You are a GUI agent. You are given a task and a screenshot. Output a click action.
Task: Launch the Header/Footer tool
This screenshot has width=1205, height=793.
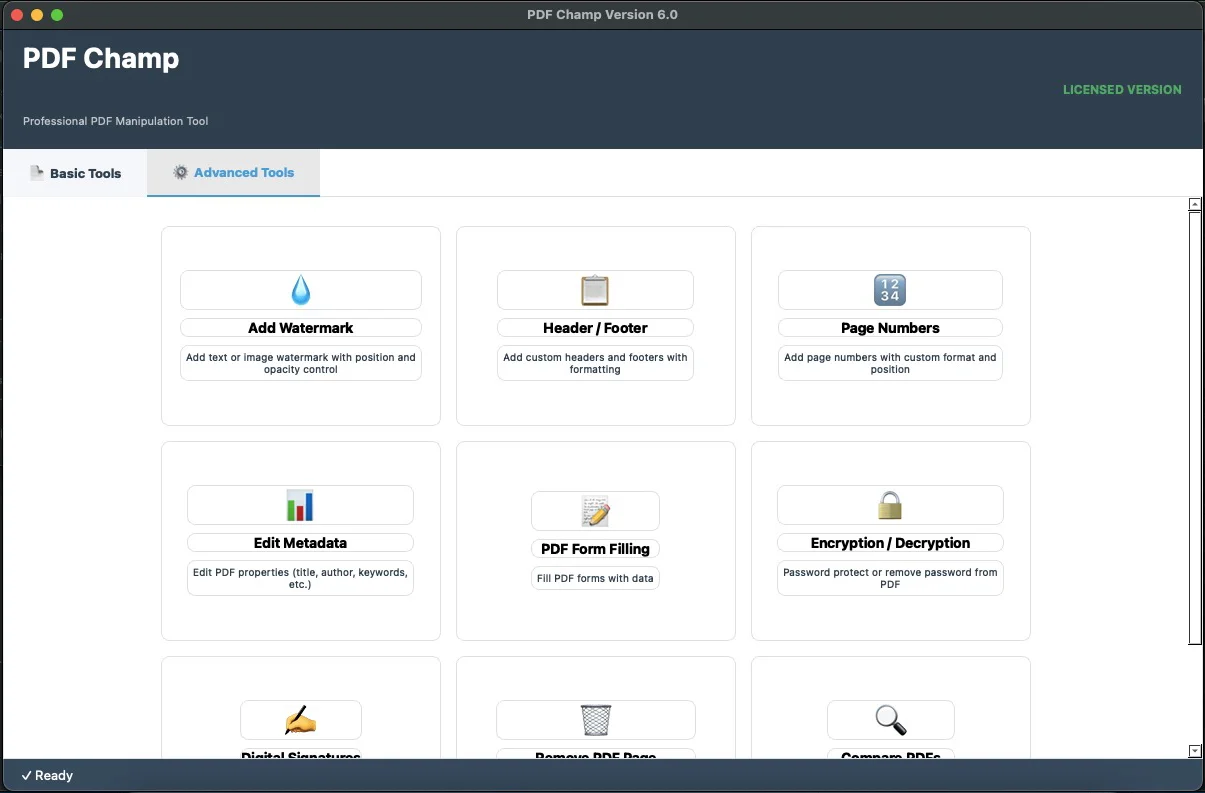coord(595,327)
